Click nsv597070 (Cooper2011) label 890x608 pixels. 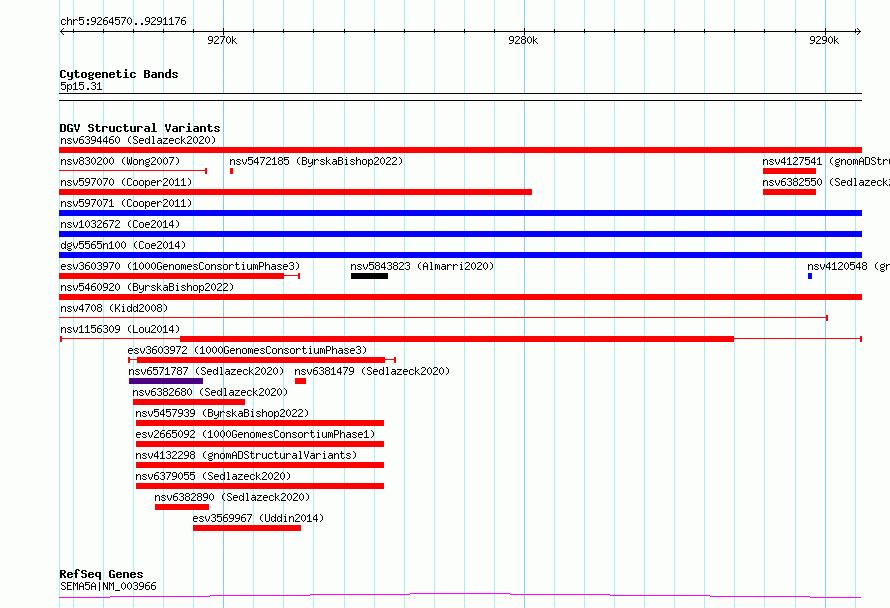click(126, 182)
